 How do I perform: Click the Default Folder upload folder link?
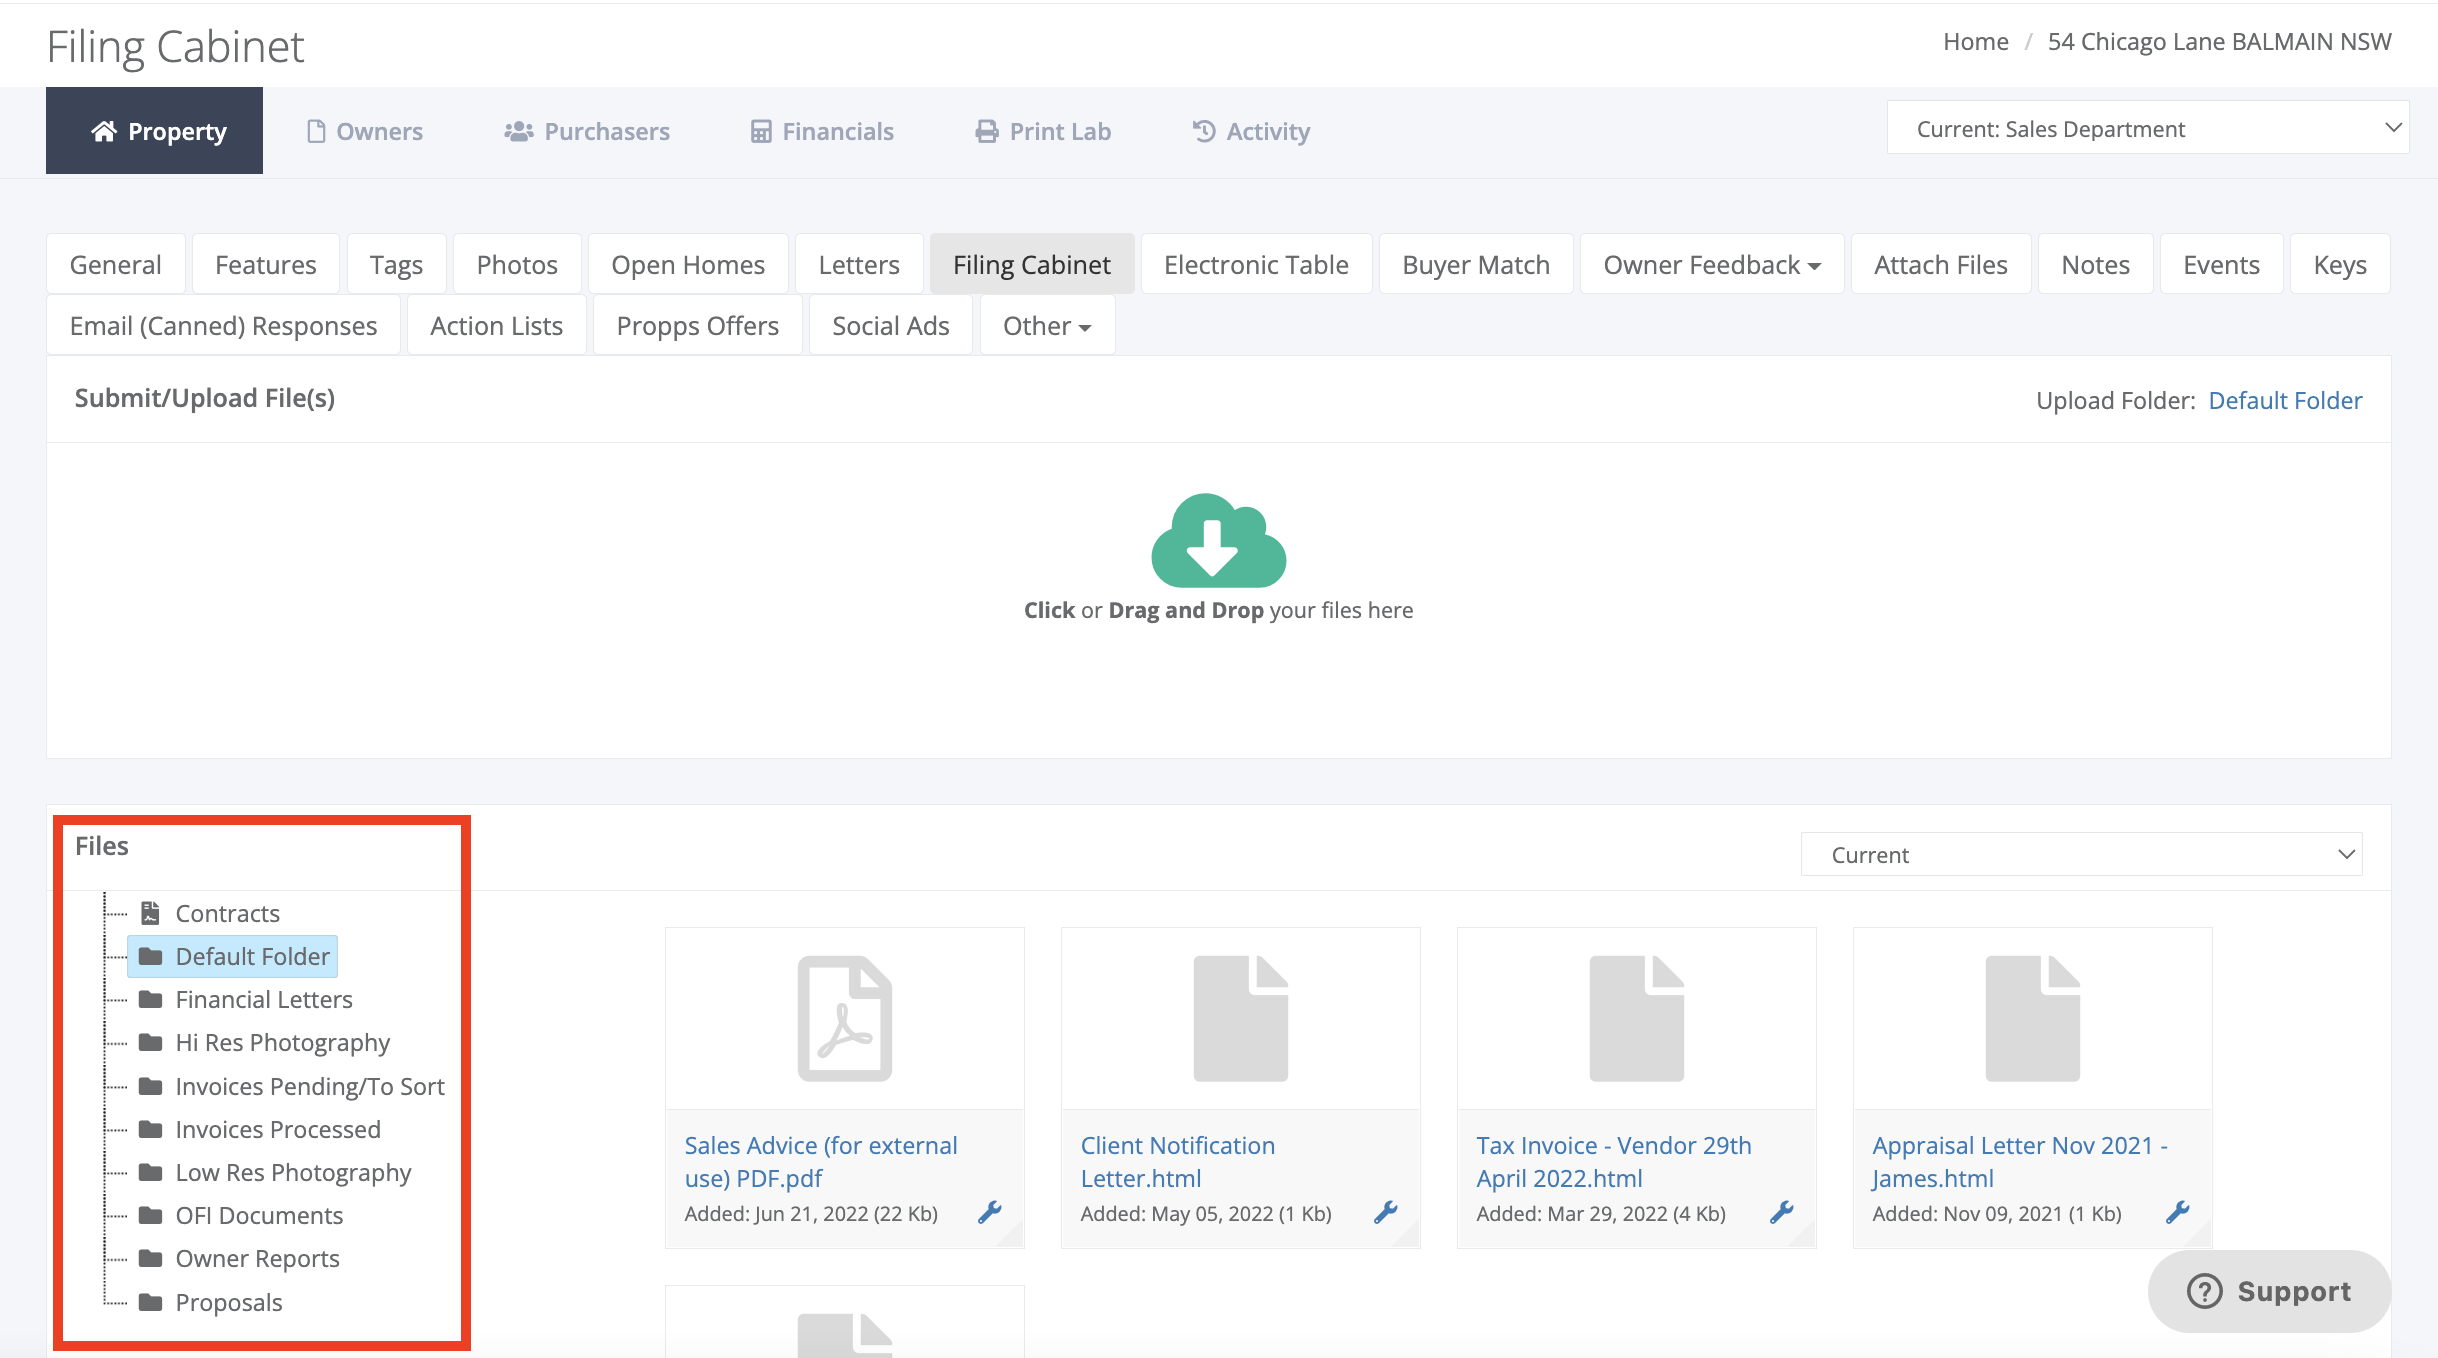coord(2285,400)
